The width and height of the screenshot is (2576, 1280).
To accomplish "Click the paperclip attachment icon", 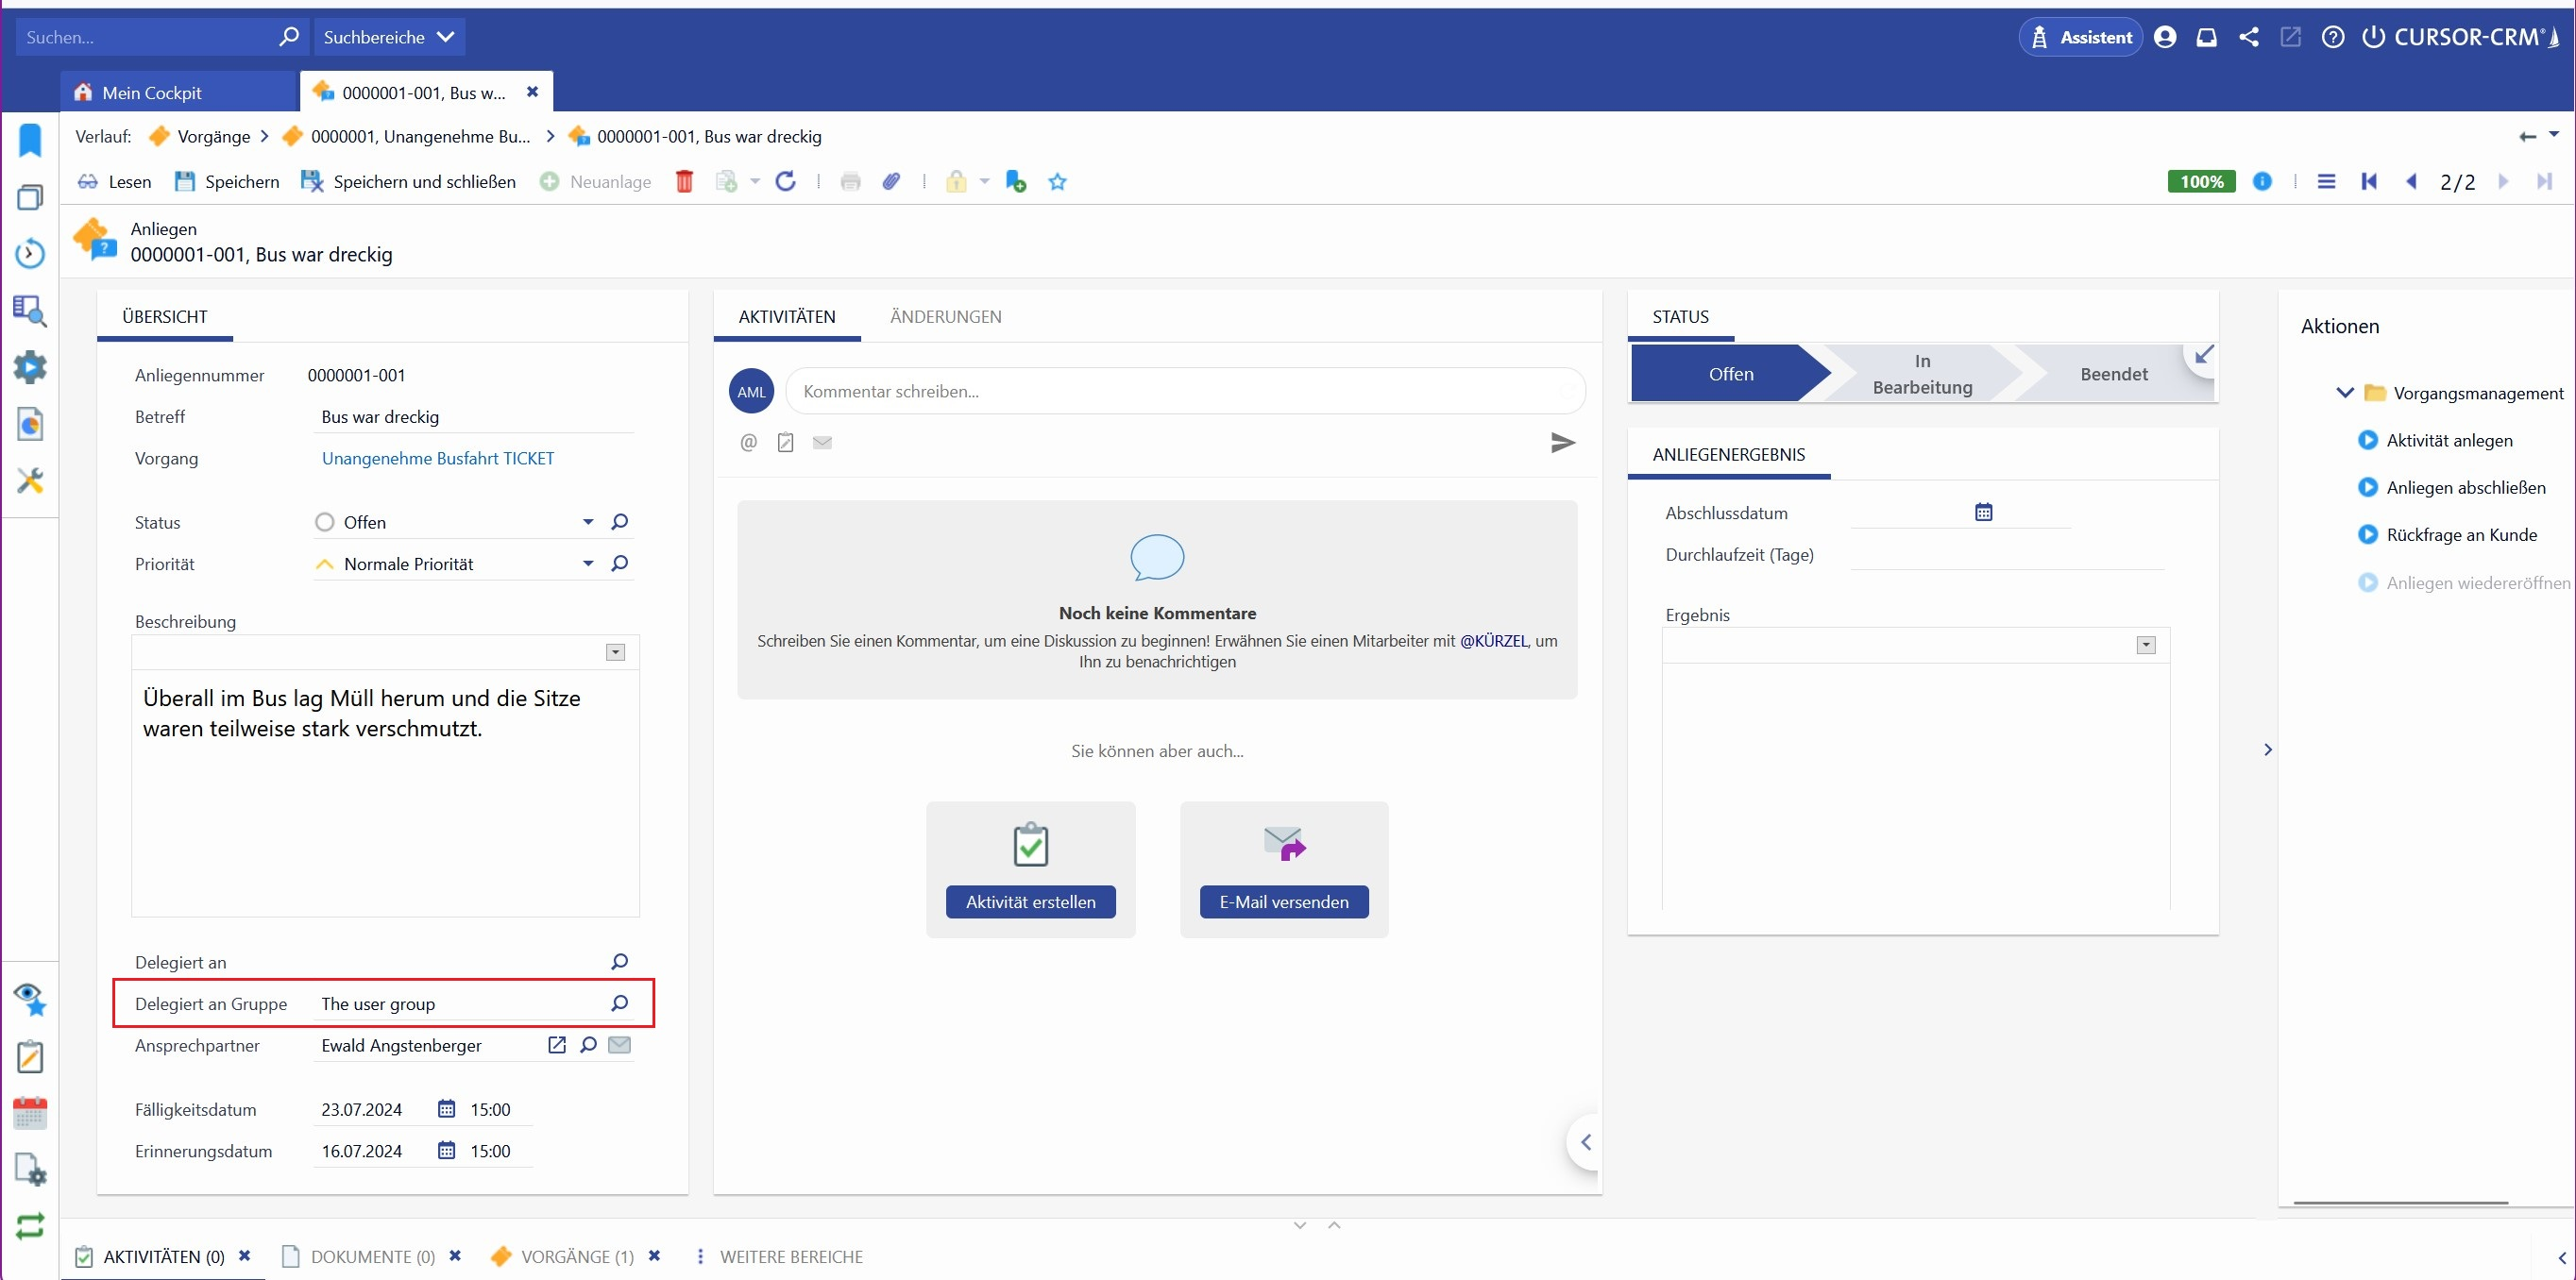I will click(891, 181).
